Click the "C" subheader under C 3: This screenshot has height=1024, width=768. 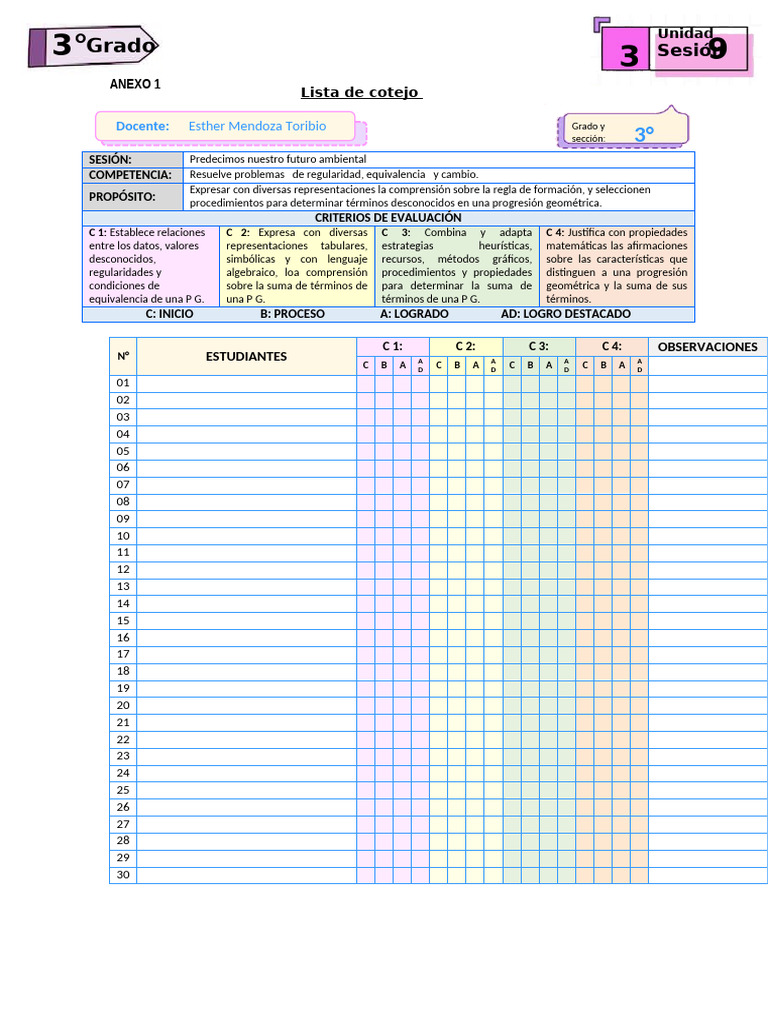click(x=512, y=366)
